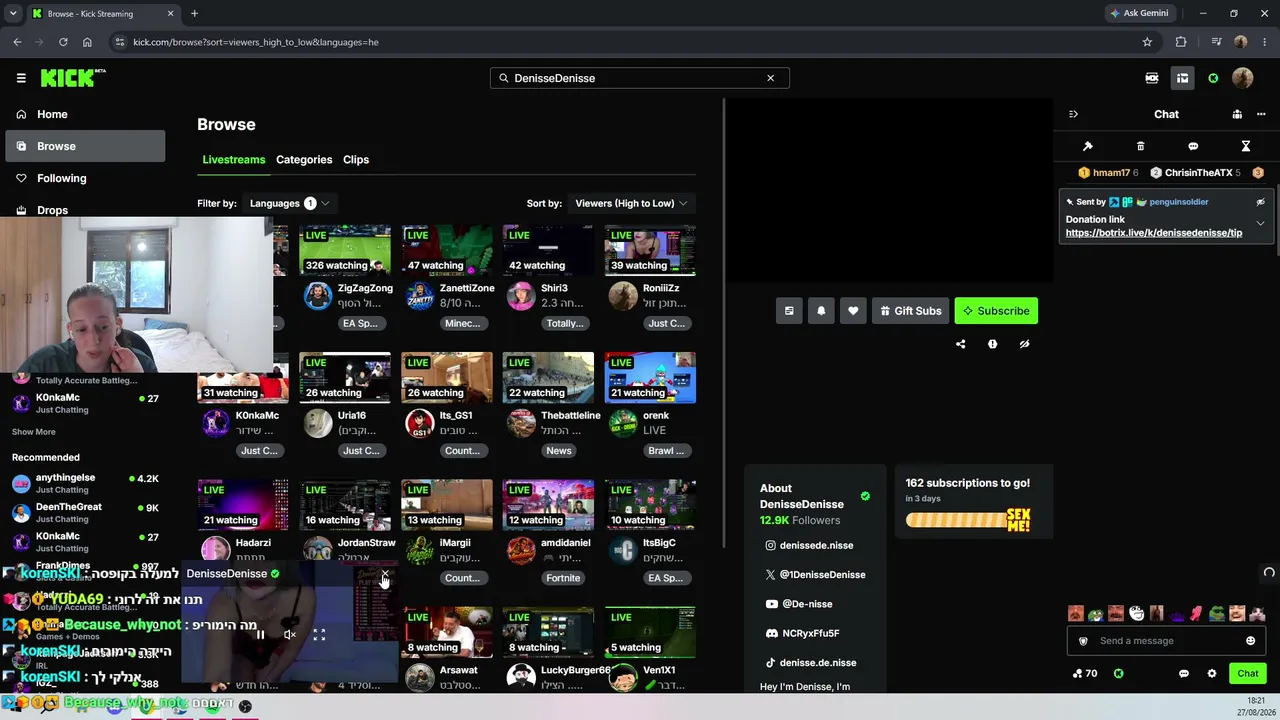The height and width of the screenshot is (720, 1280).
Task: Toggle the channel notification bell
Action: [x=821, y=311]
